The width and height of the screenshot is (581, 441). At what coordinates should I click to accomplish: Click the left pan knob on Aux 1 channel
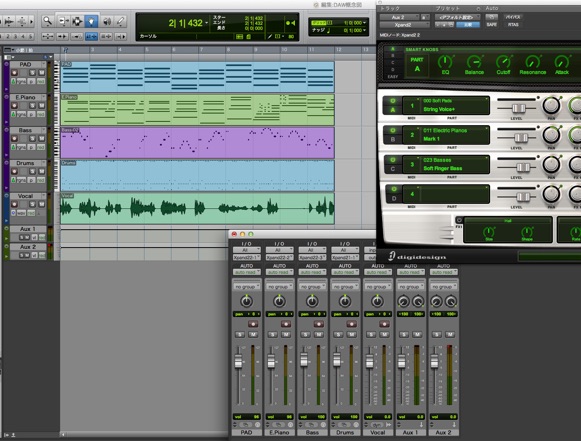pos(403,302)
